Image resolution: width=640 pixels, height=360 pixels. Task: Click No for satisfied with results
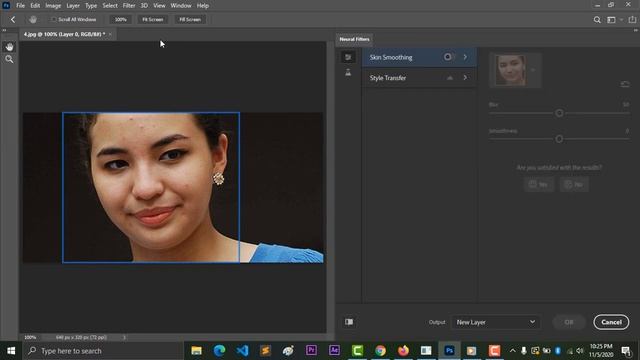574,184
